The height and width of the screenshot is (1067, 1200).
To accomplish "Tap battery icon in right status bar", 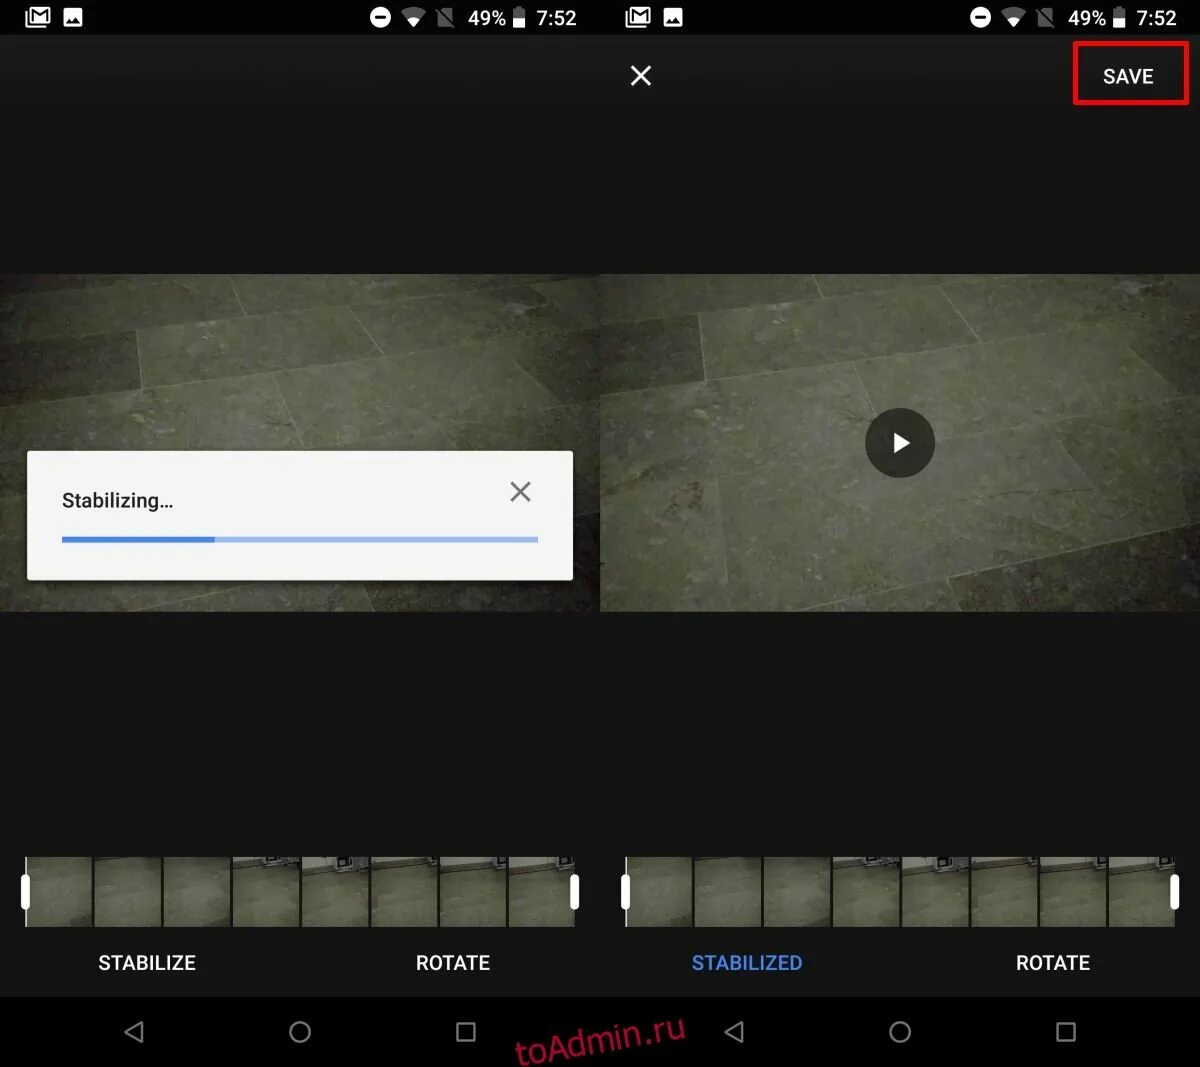I will [1119, 17].
